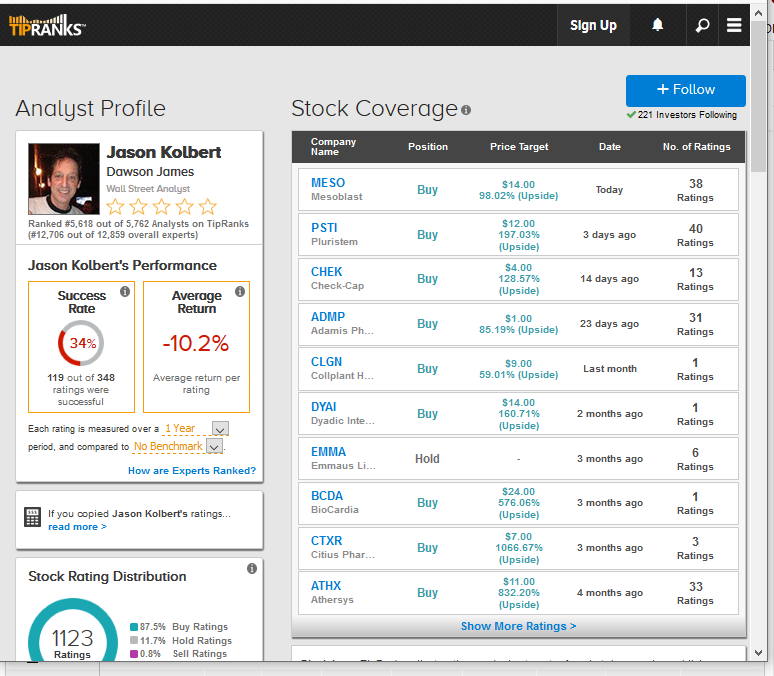Click the success rate circular gauge
Image resolution: width=774 pixels, height=676 pixels.
(82, 344)
